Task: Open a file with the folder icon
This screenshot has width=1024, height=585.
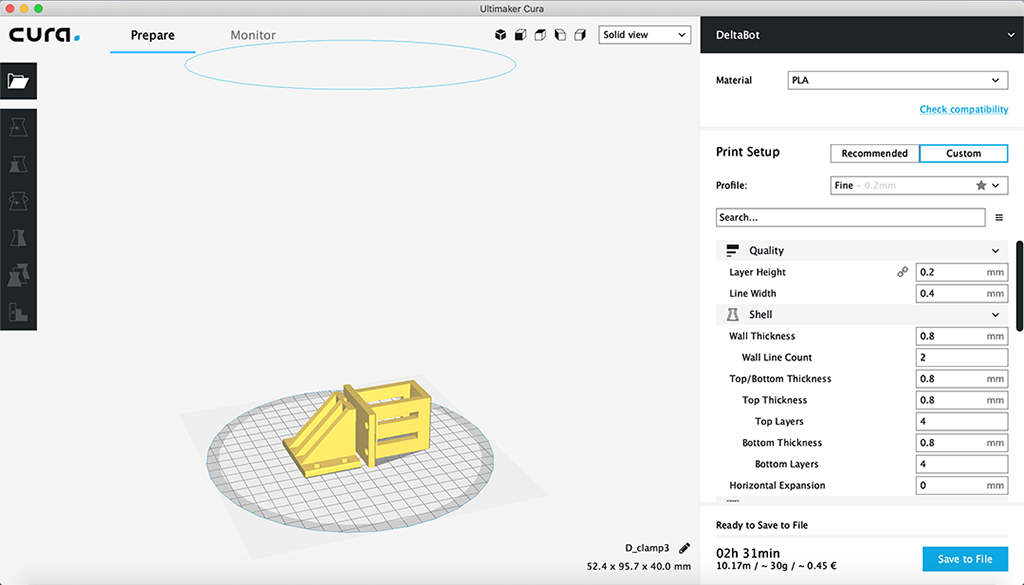Action: click(18, 81)
